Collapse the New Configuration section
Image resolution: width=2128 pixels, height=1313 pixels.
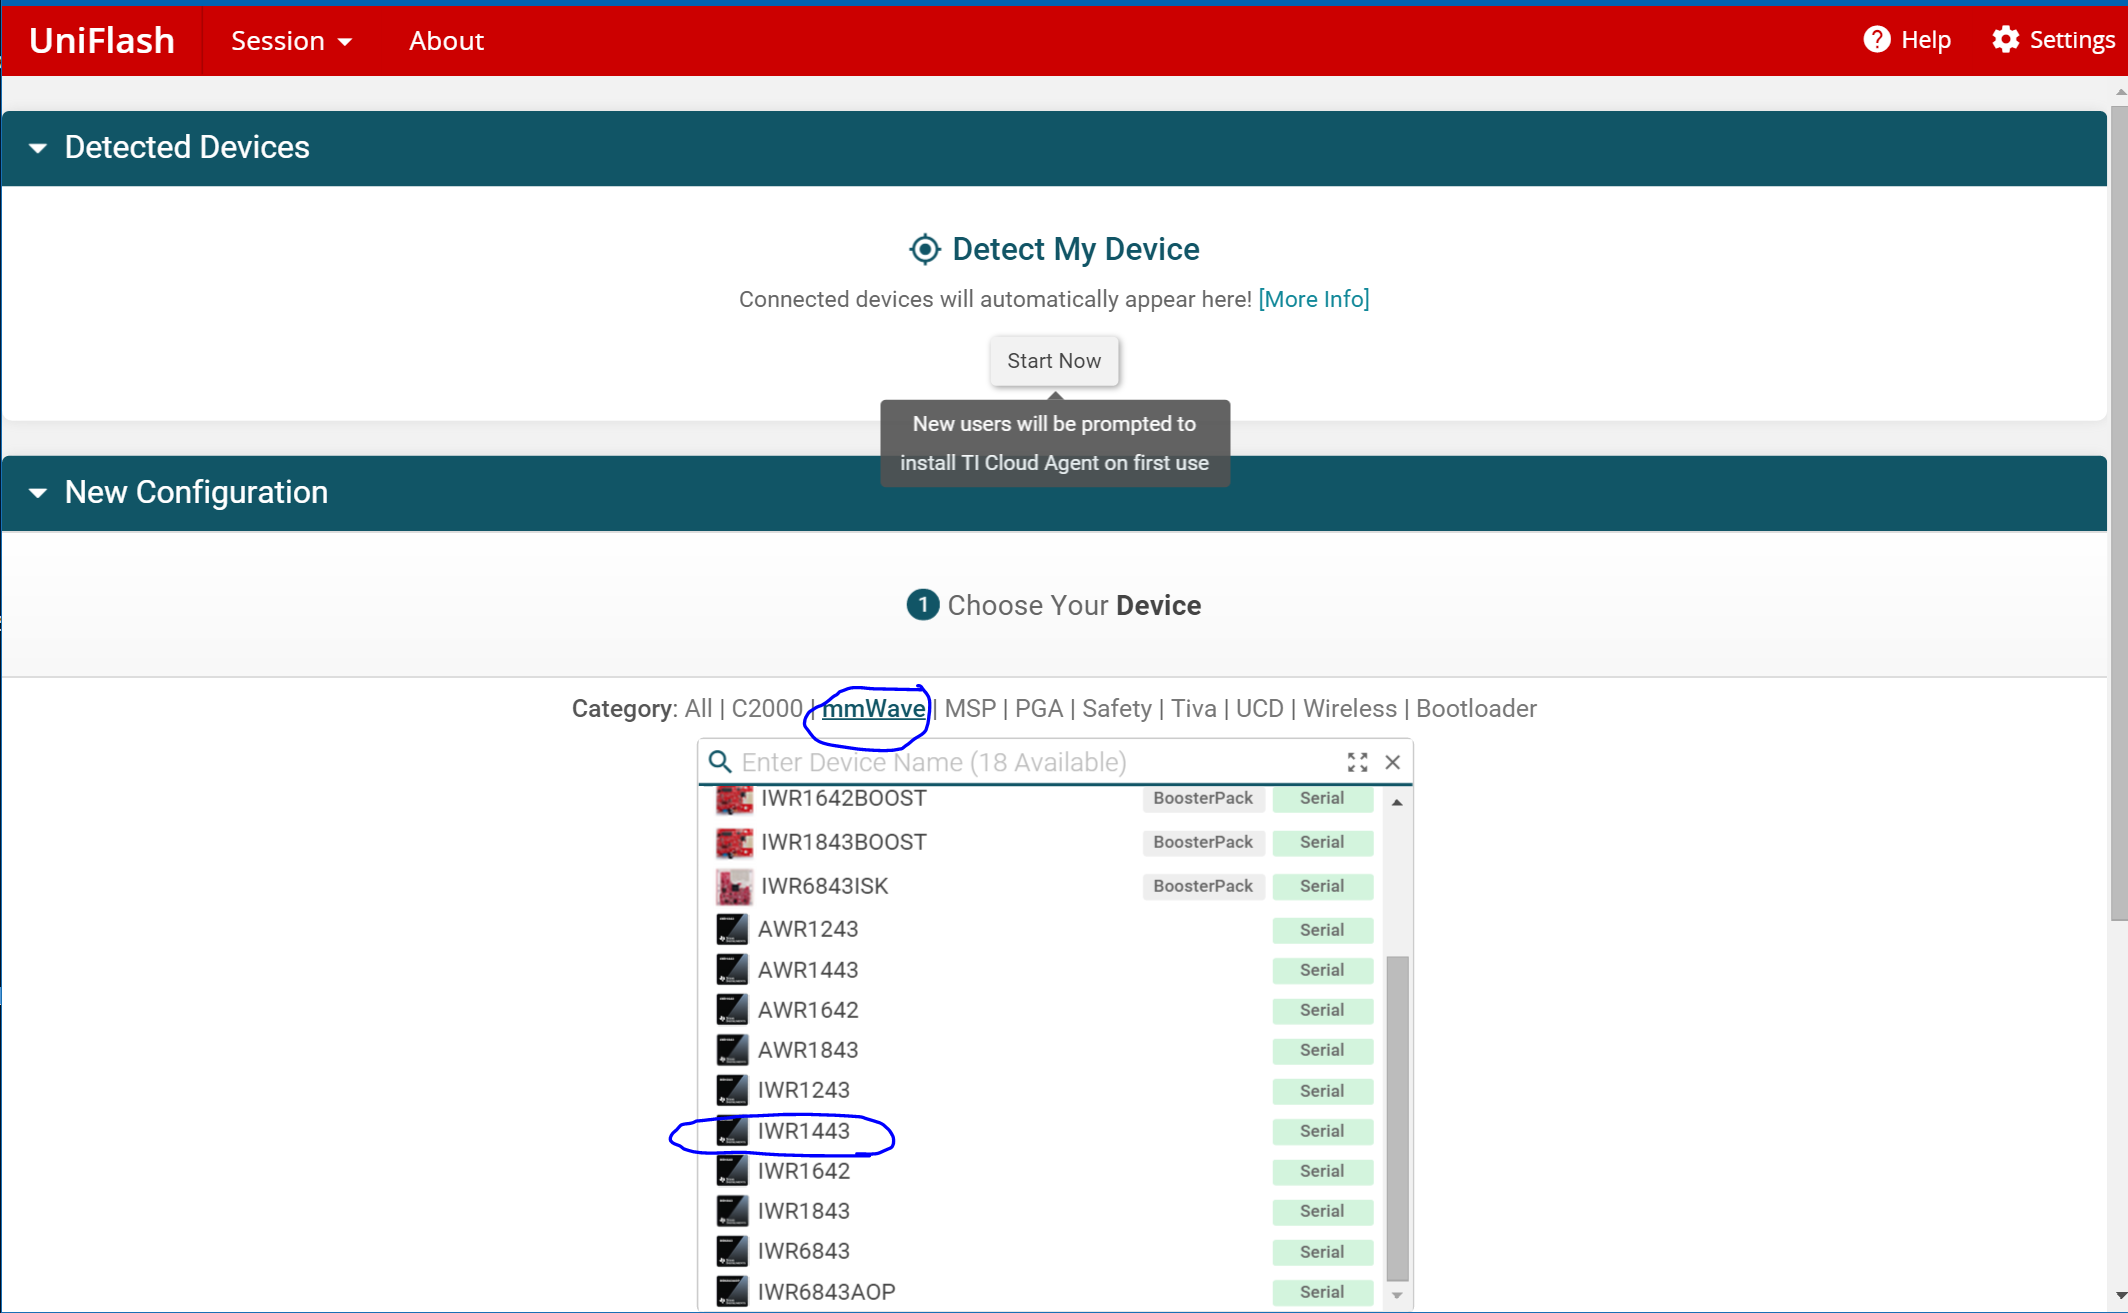click(38, 493)
